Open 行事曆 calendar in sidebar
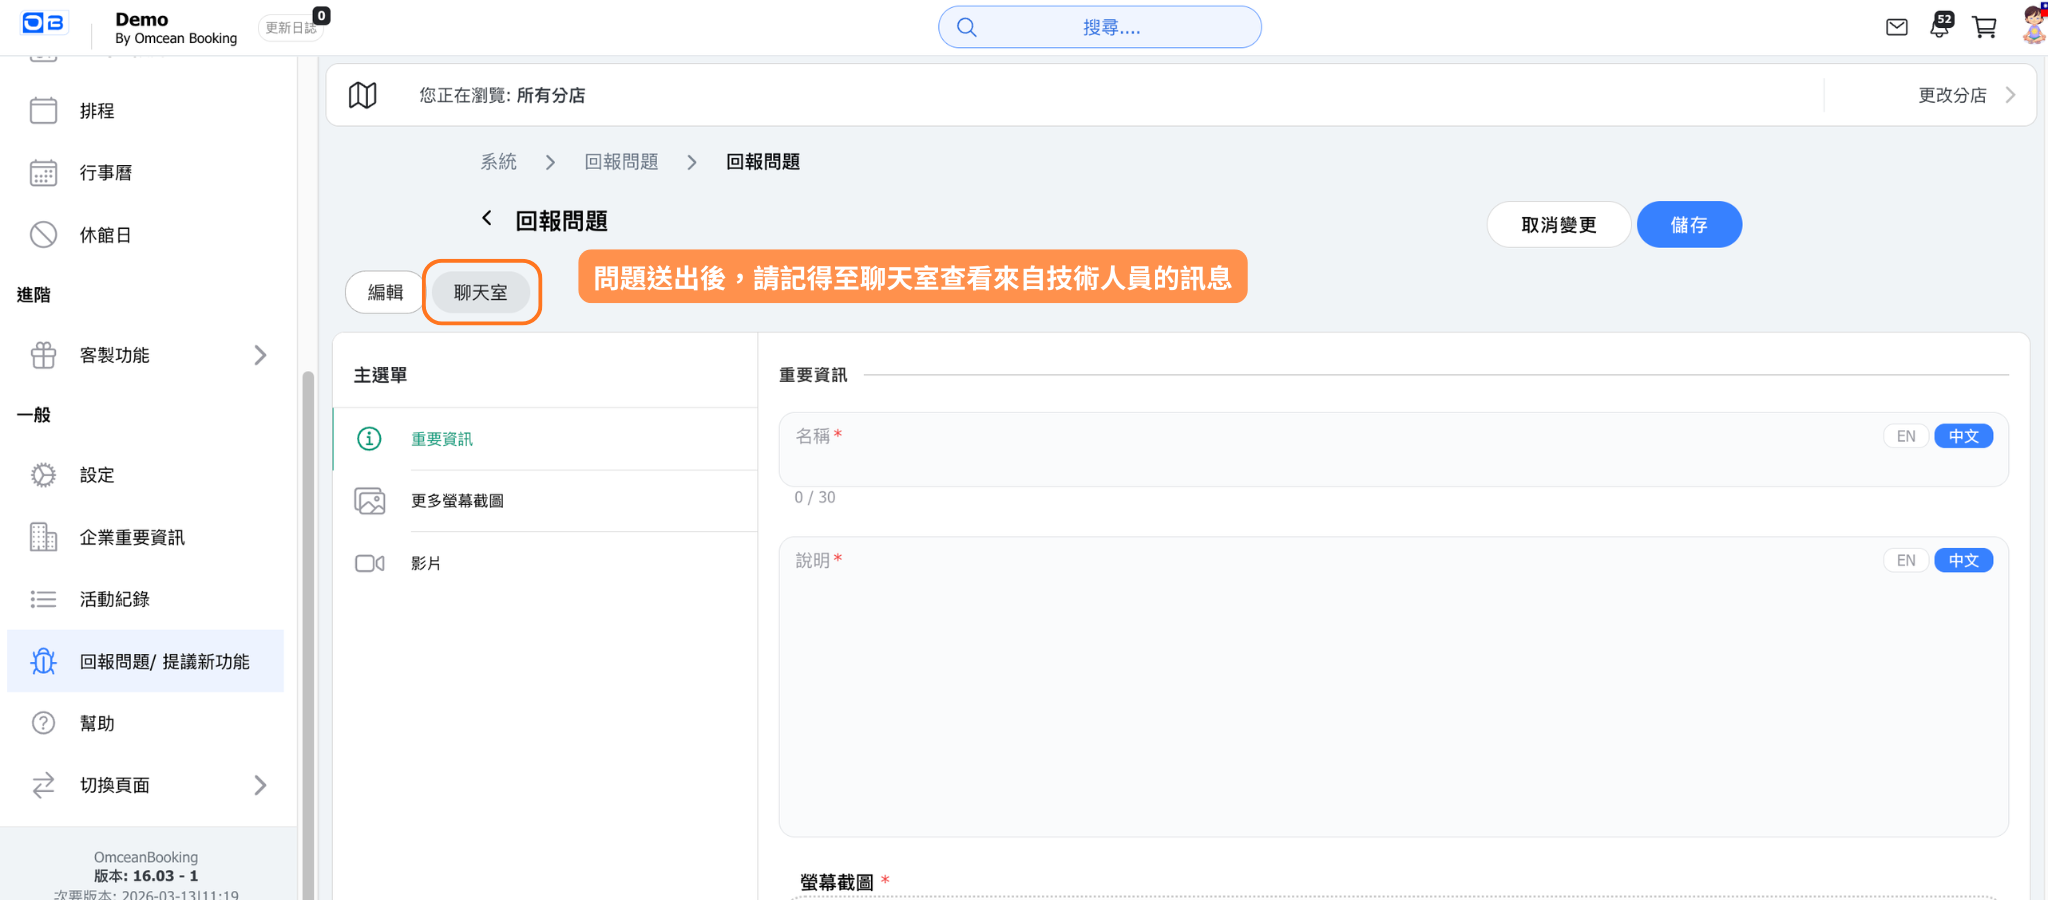 (106, 173)
